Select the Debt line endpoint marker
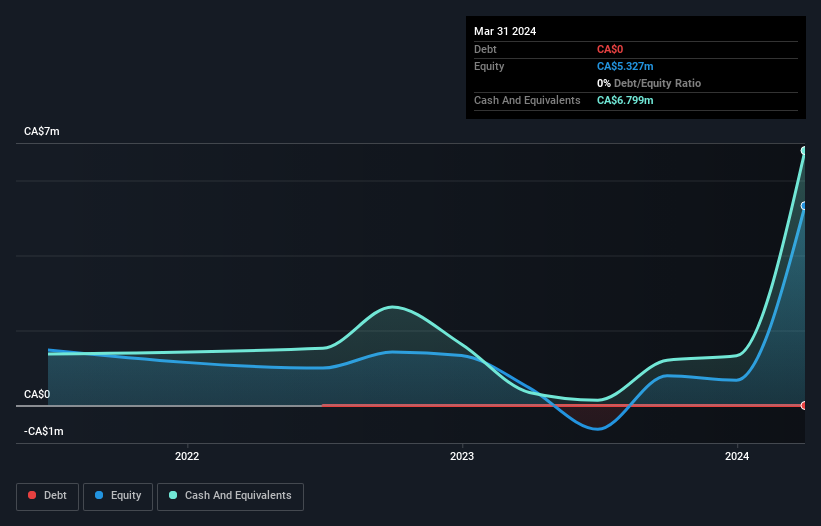Screen dimensions: 821x526 (x=804, y=405)
